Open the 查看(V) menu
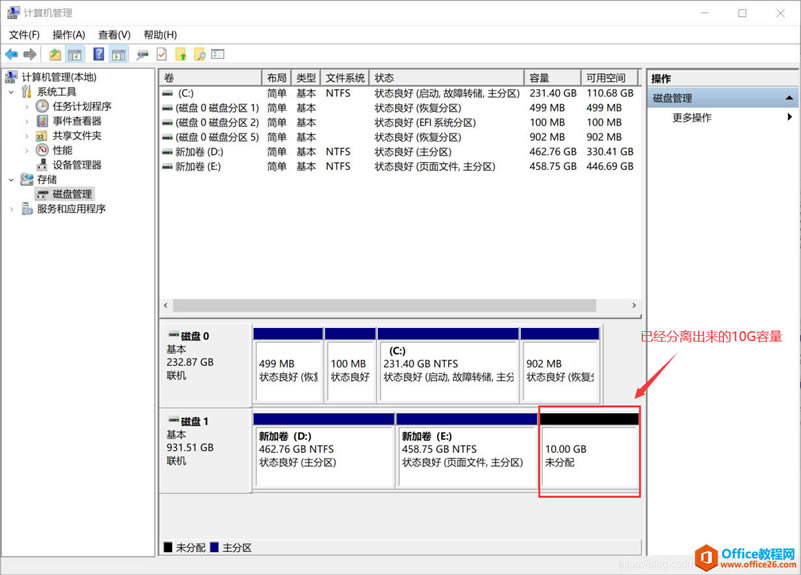 click(114, 35)
